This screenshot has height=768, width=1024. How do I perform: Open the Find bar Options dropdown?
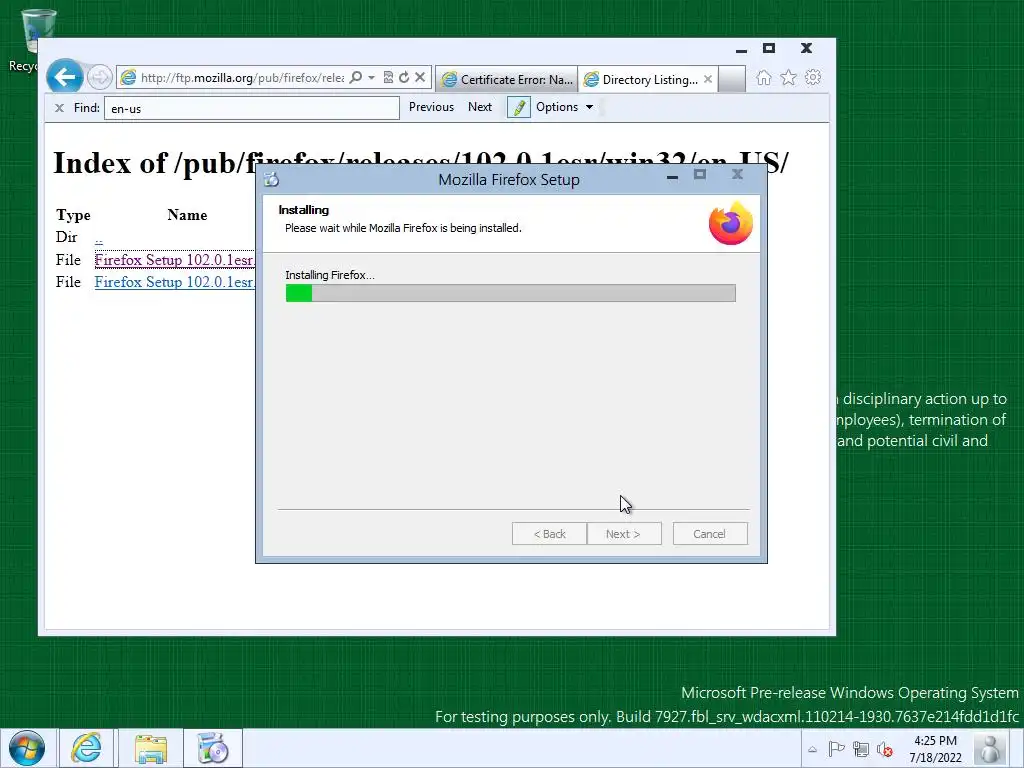[x=564, y=107]
